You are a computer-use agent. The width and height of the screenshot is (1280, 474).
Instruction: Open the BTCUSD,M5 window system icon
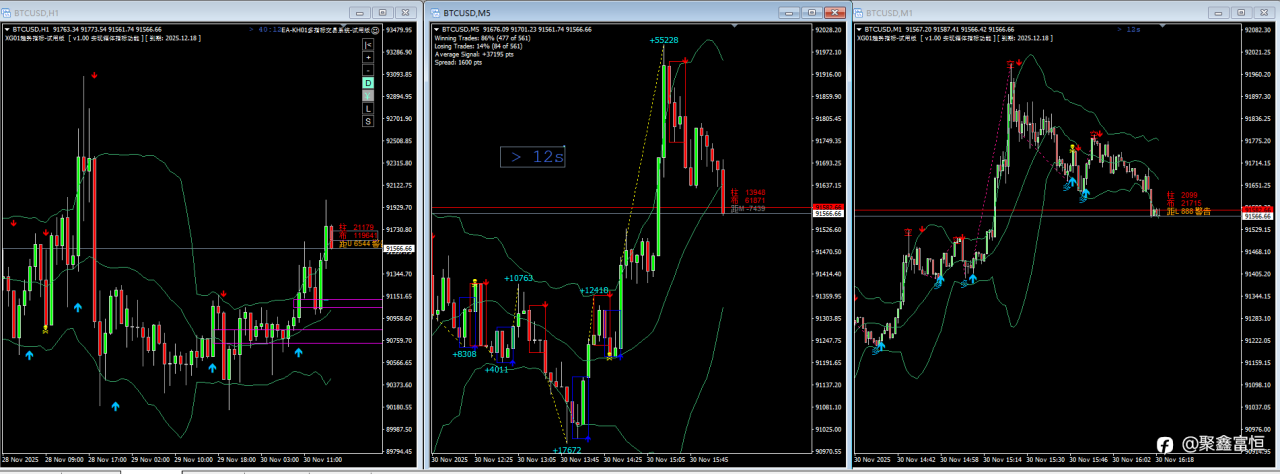click(437, 12)
